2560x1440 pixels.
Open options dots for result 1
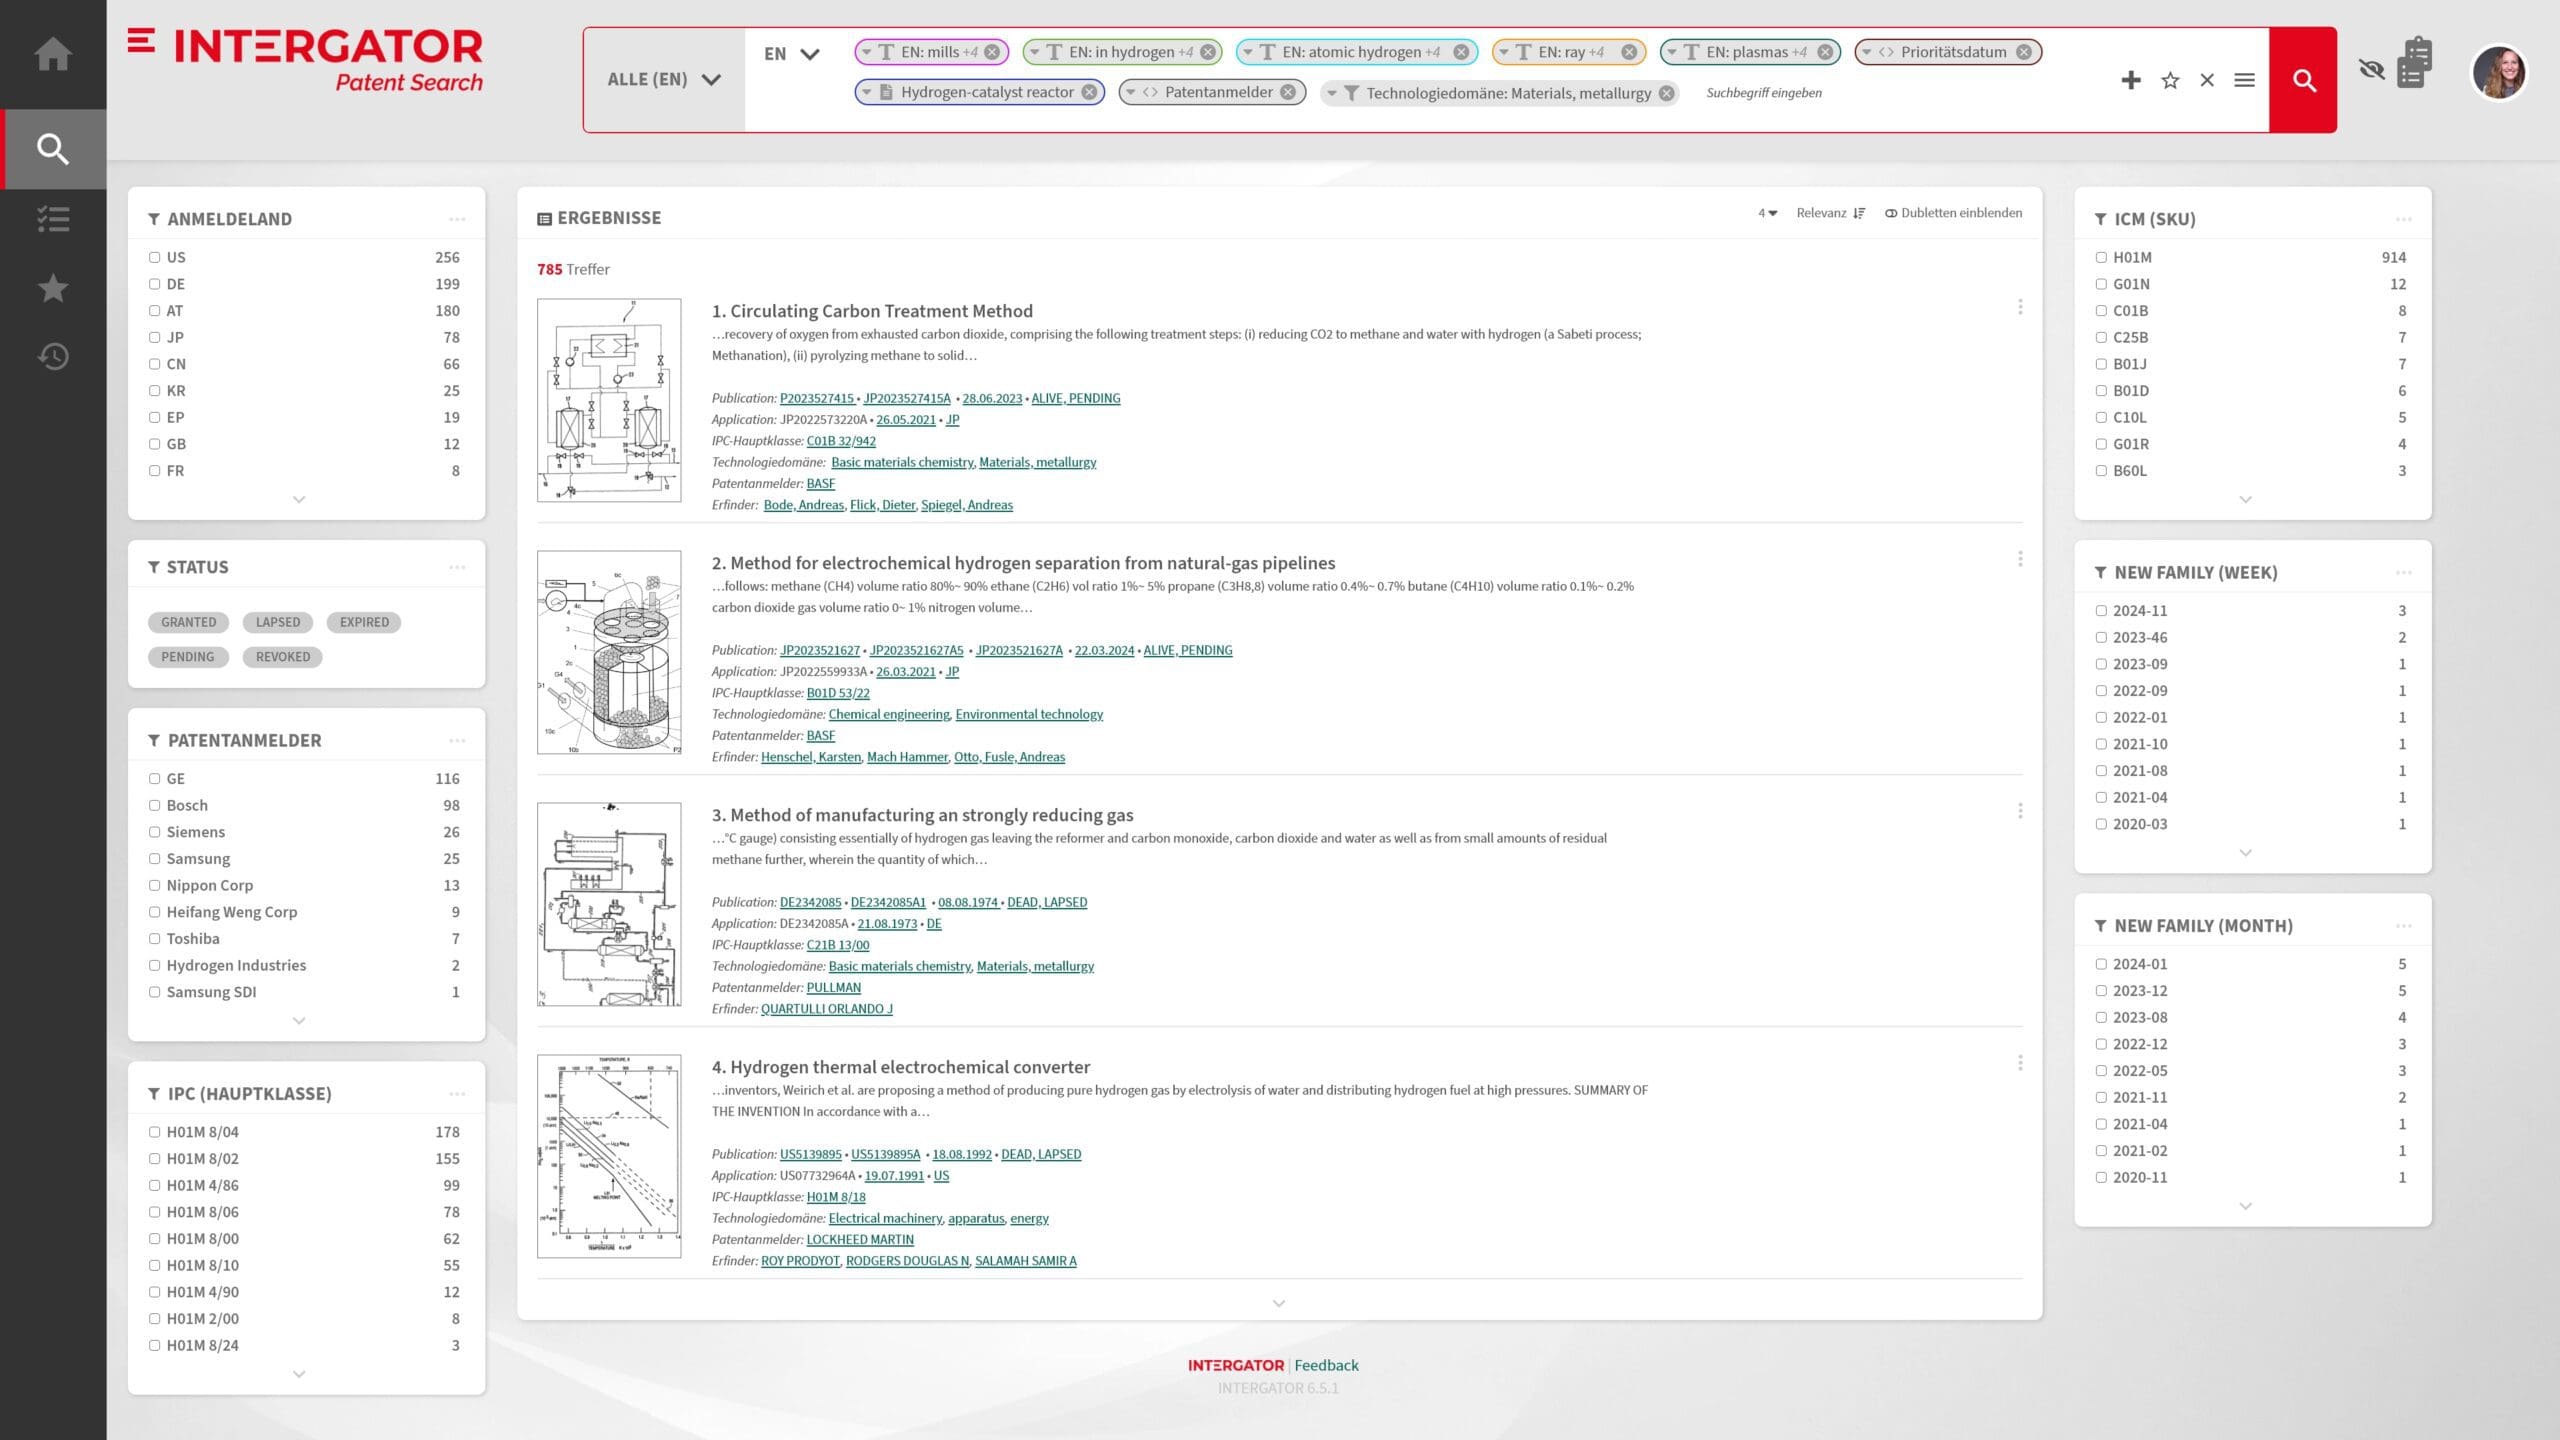[2020, 307]
